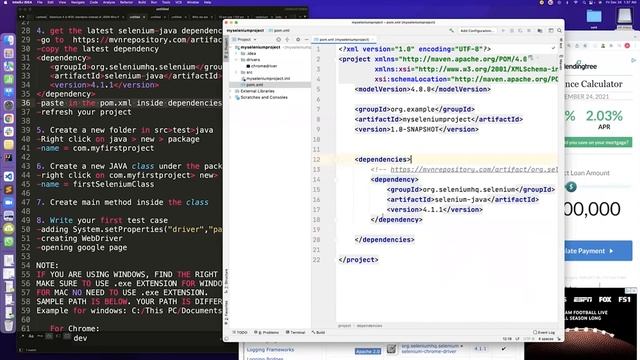Click line 41 in the text editor
The image size is (640, 360).
click(95, 148)
